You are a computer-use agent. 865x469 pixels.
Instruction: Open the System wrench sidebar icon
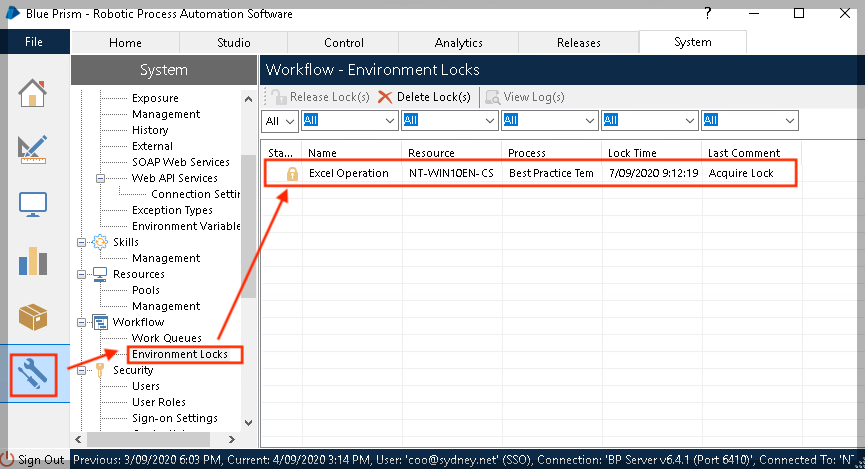33,375
